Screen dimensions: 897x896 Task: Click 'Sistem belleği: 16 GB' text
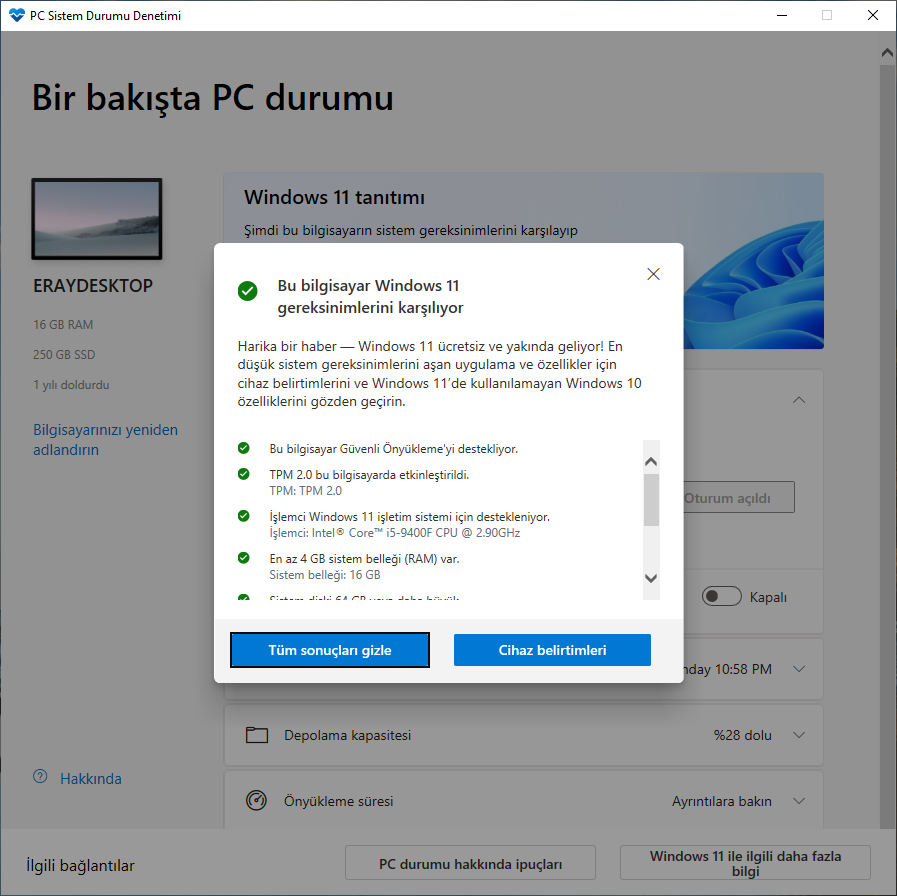(x=325, y=574)
